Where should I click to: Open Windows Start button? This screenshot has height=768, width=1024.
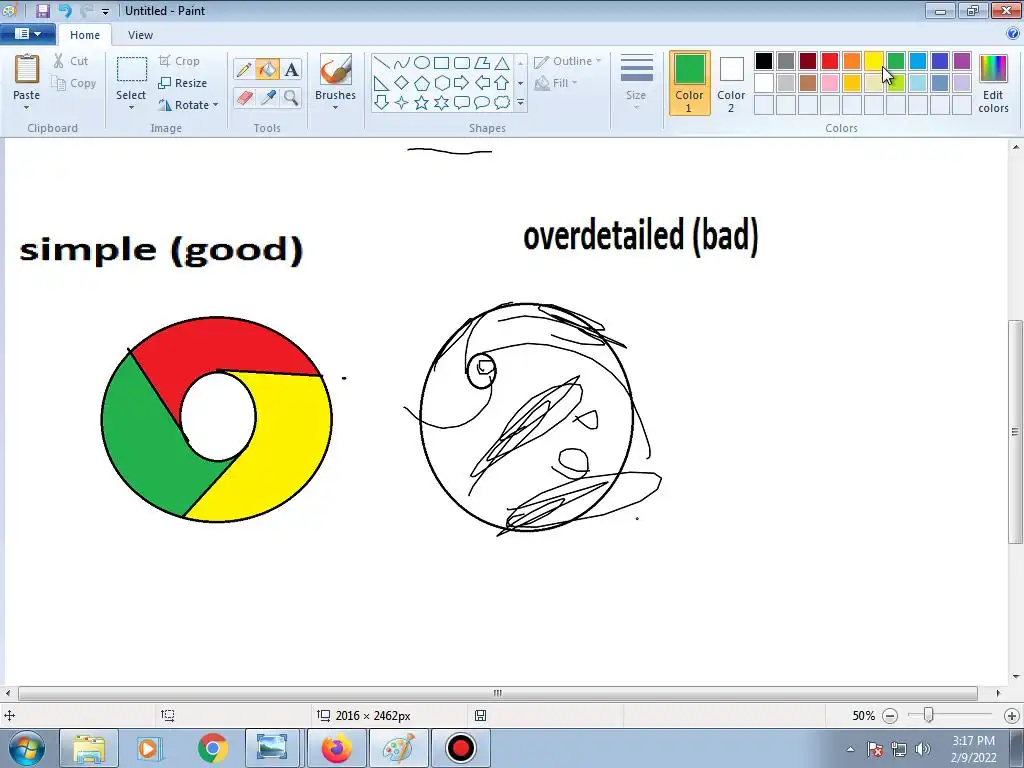click(27, 748)
